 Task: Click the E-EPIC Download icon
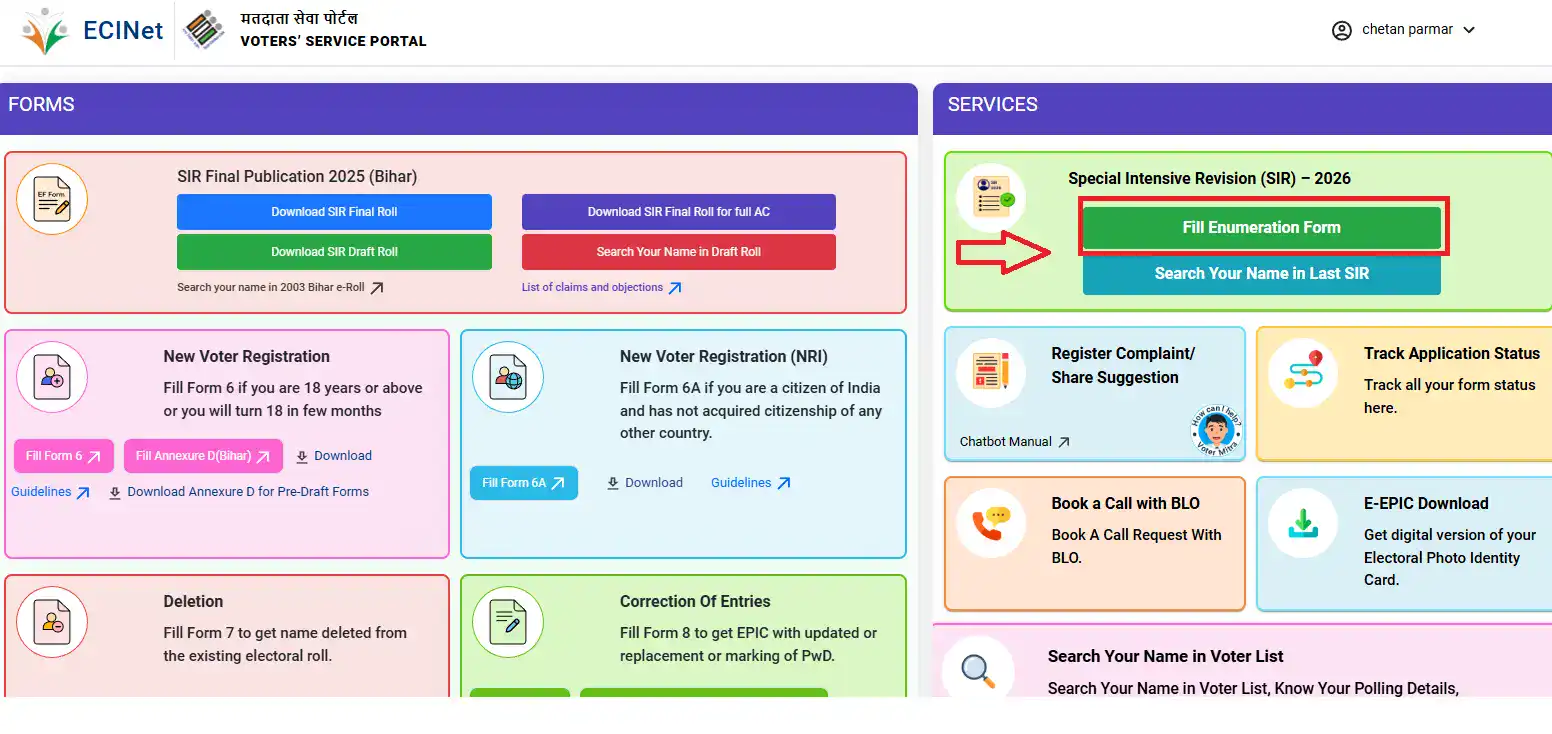tap(1302, 524)
